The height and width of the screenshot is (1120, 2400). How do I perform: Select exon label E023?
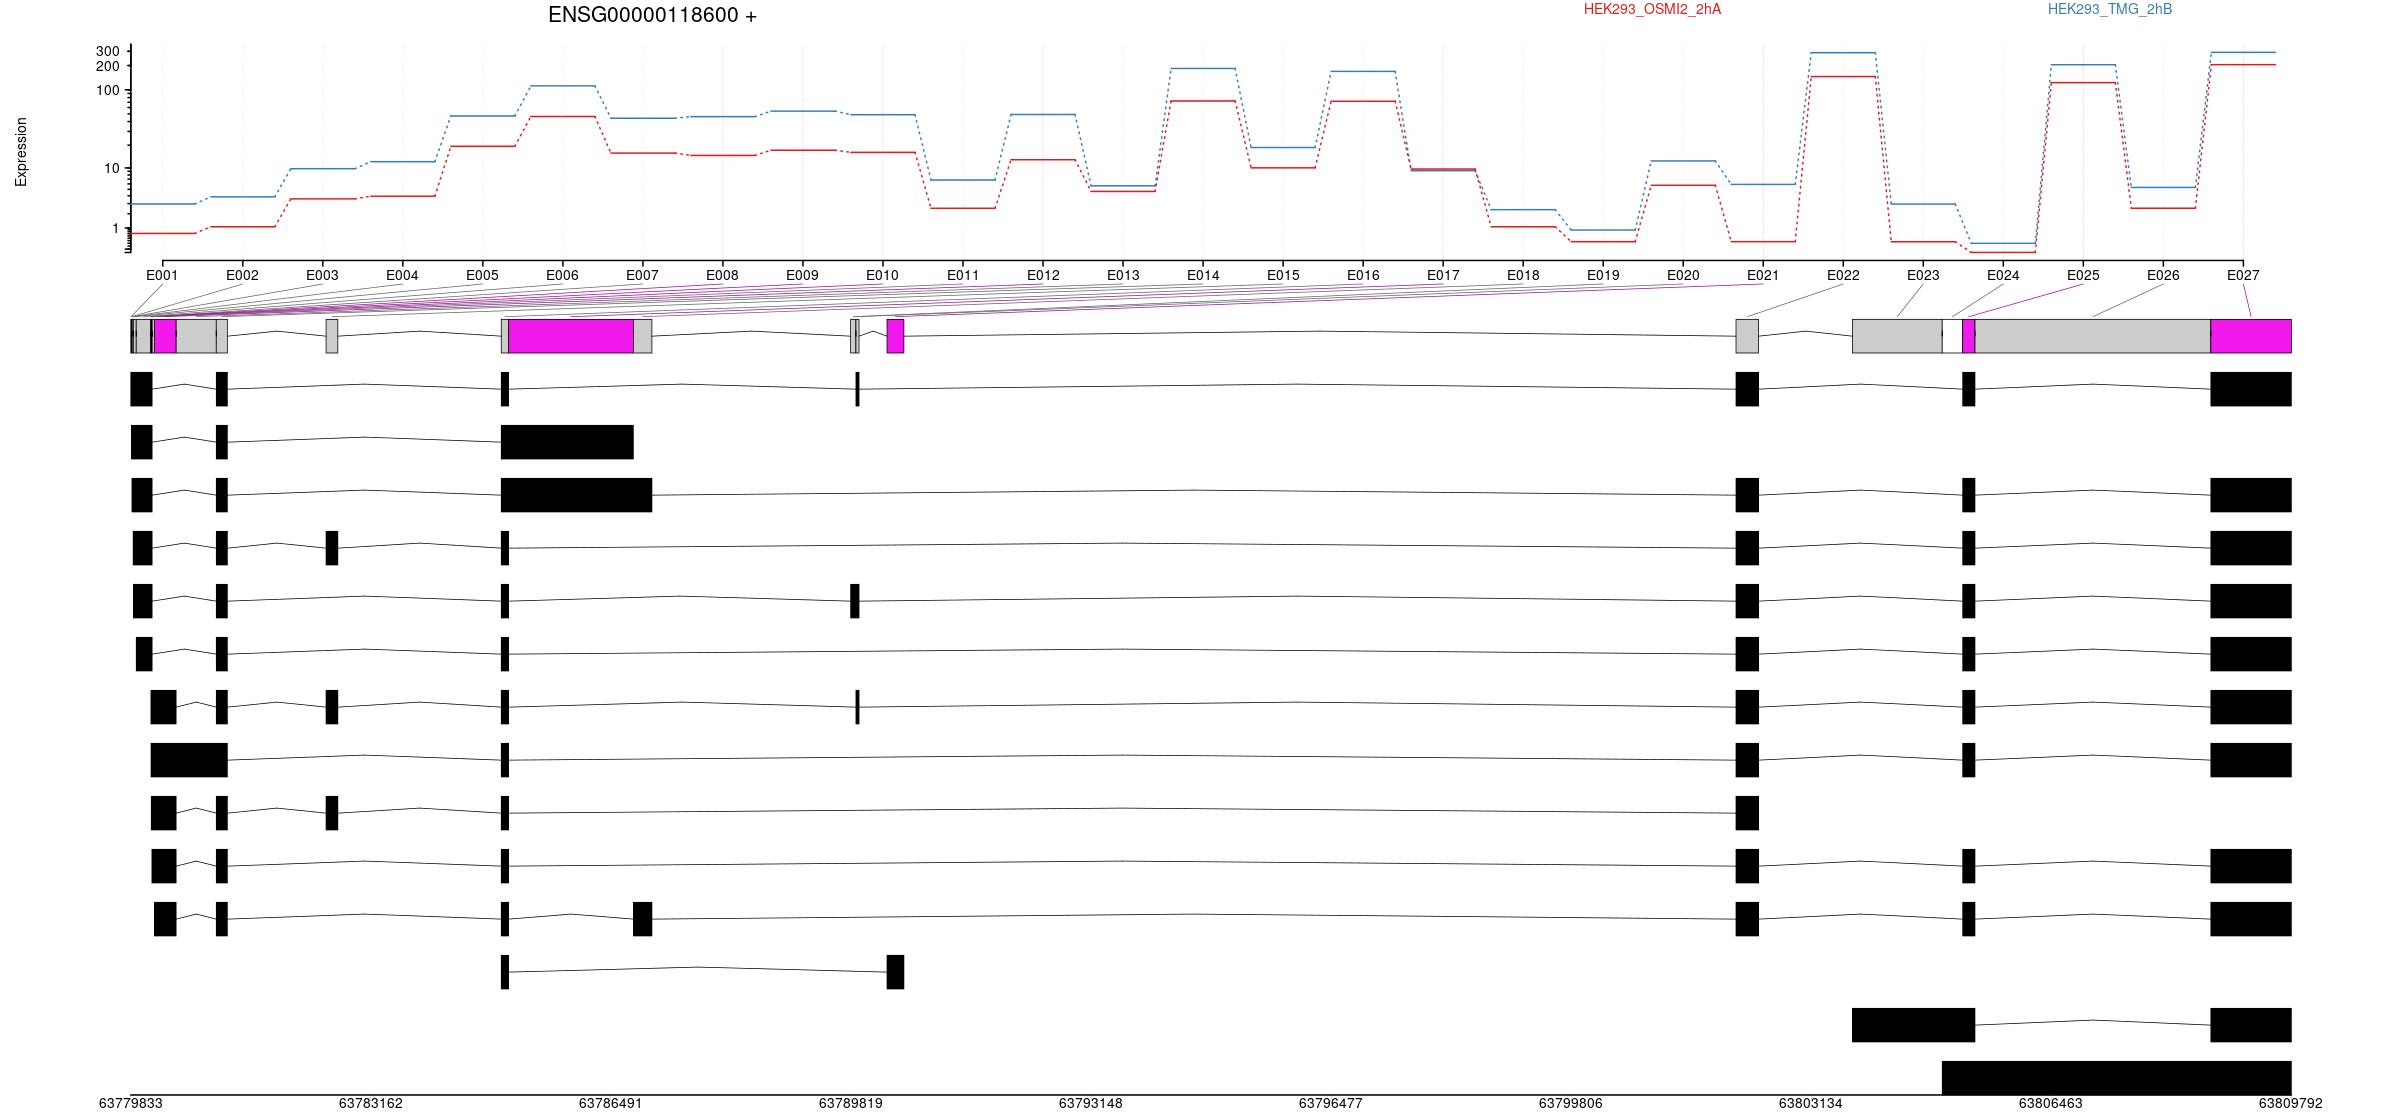point(1923,275)
